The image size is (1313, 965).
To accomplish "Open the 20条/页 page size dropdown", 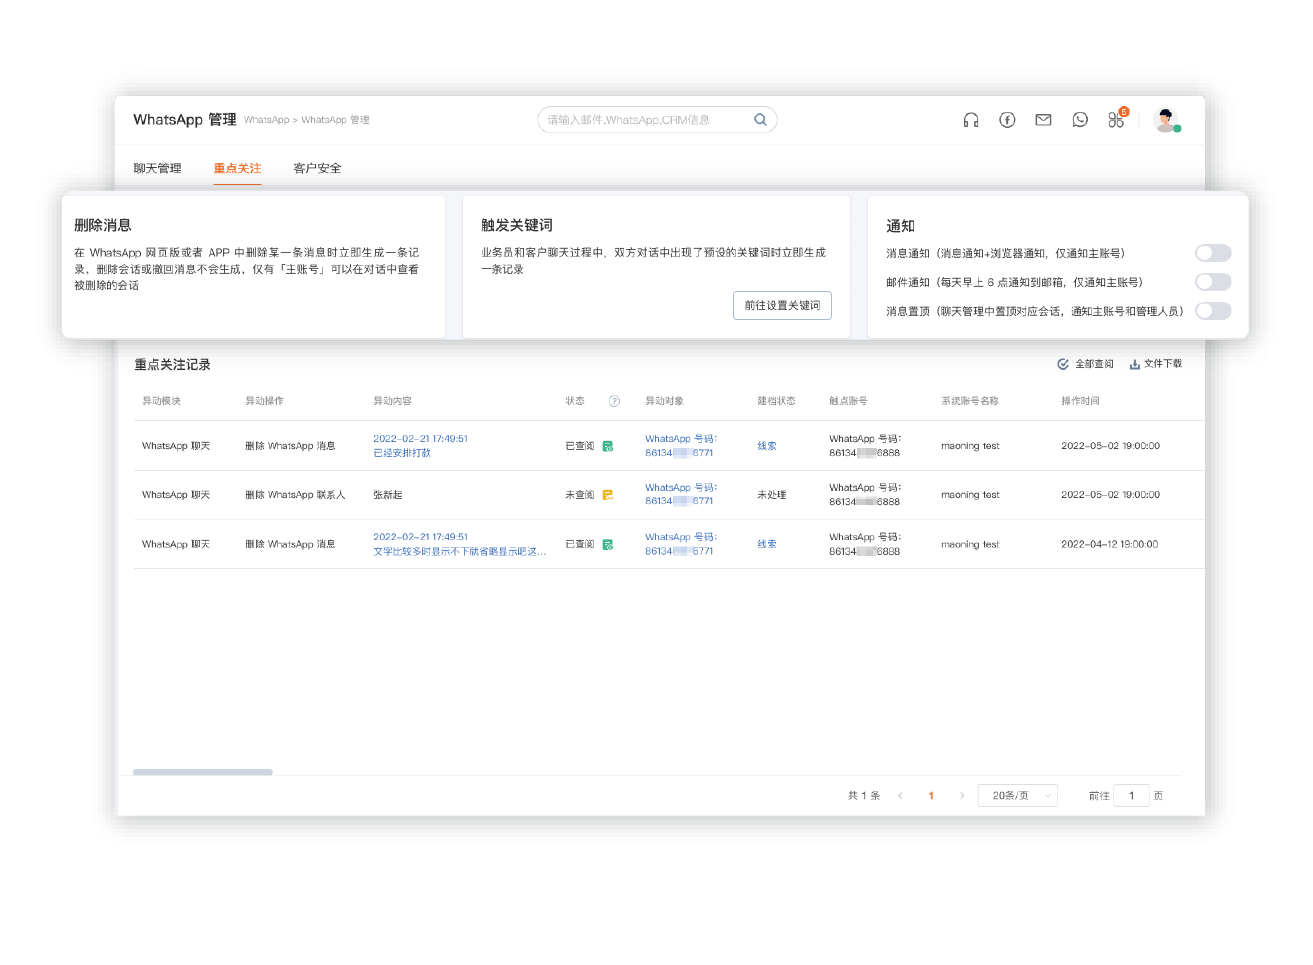I will tap(1018, 796).
